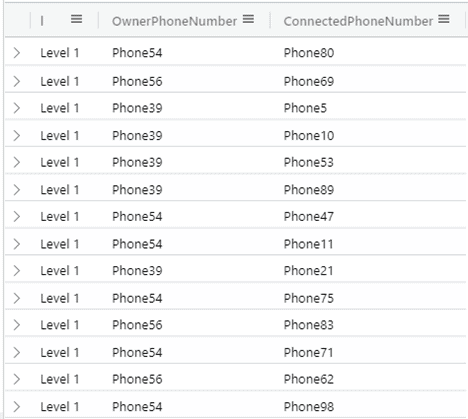Open the first narrow column's menu icon
This screenshot has width=468, height=419.
(76, 19)
